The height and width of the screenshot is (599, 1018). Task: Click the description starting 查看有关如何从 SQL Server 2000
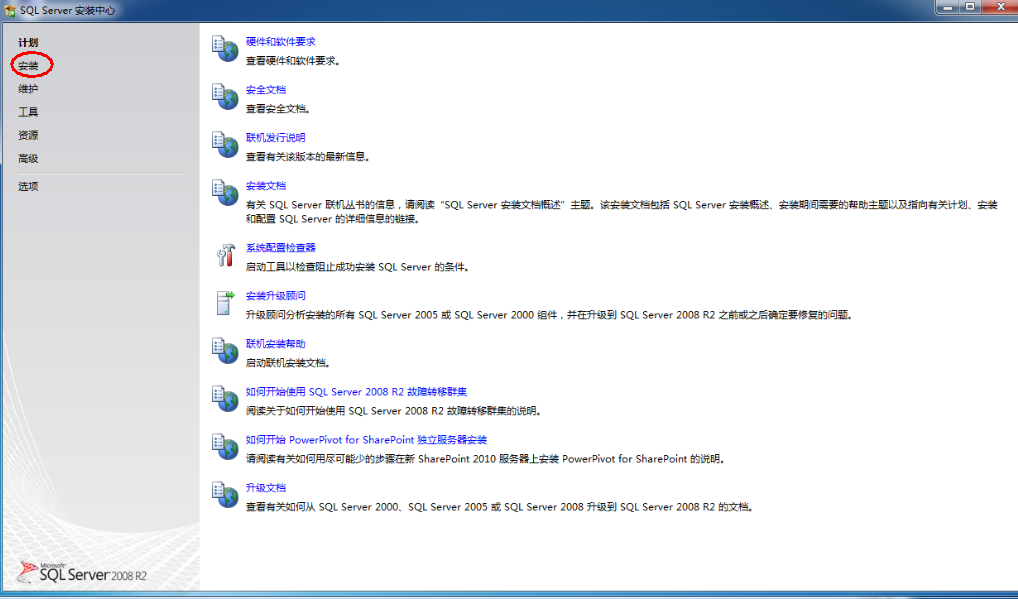click(x=501, y=507)
